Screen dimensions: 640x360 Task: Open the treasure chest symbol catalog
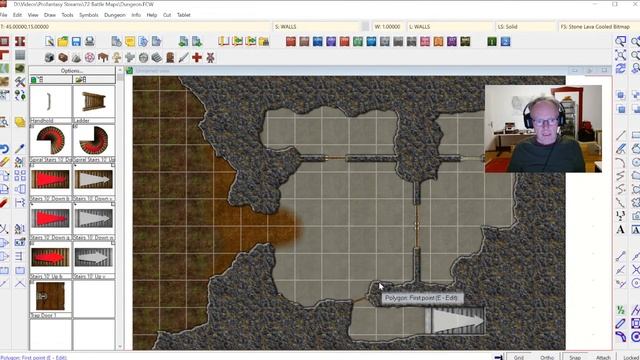63,58
